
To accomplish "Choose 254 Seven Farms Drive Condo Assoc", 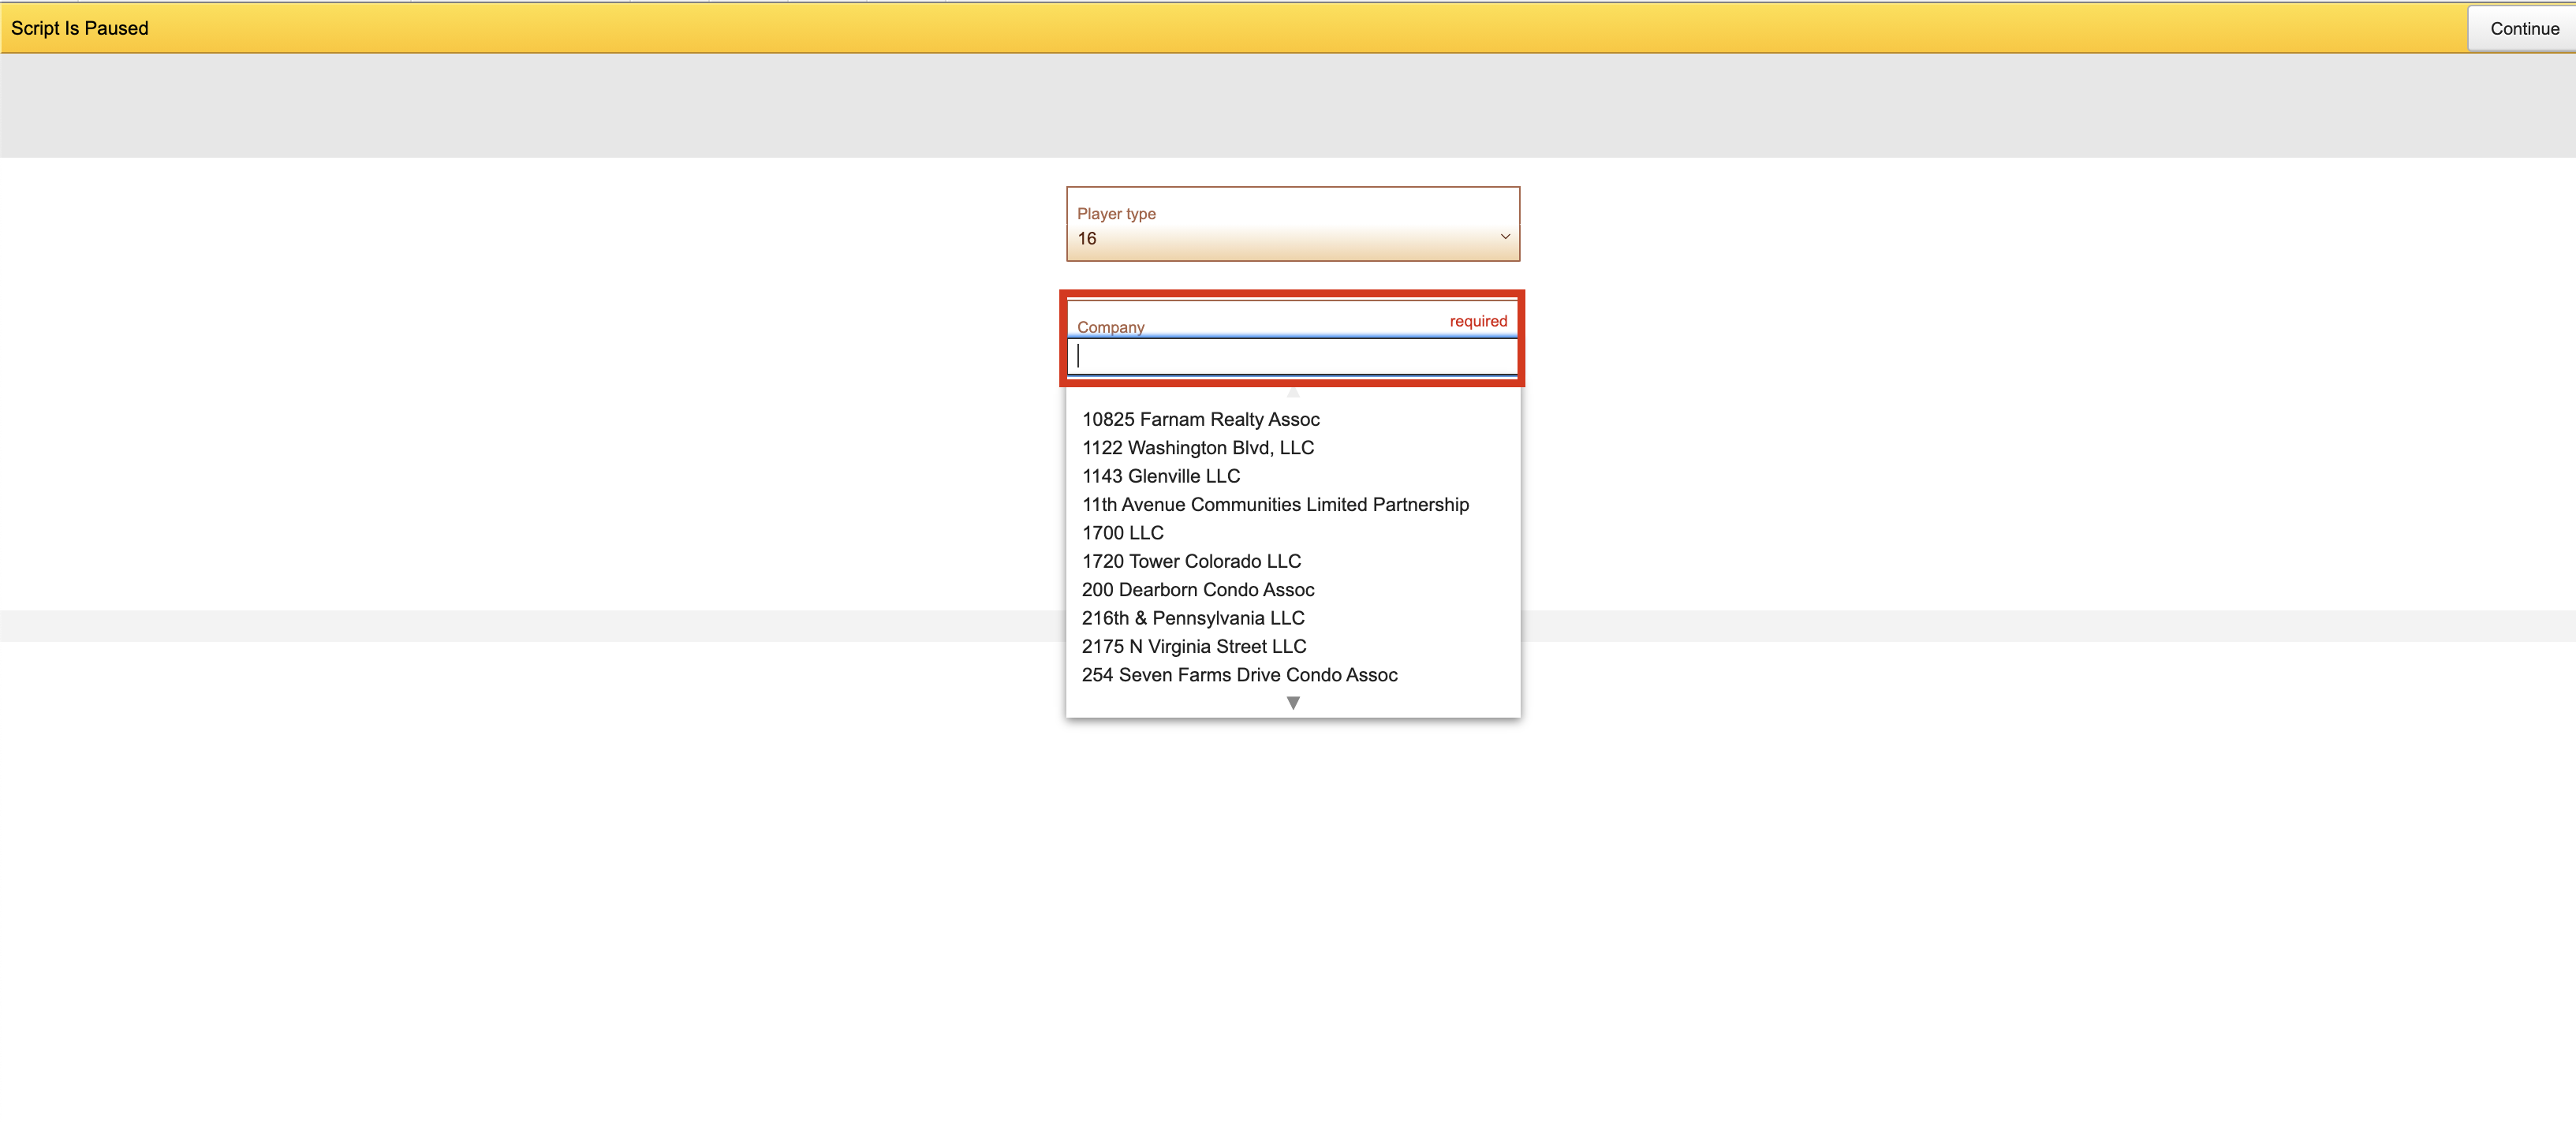I will tap(1239, 675).
